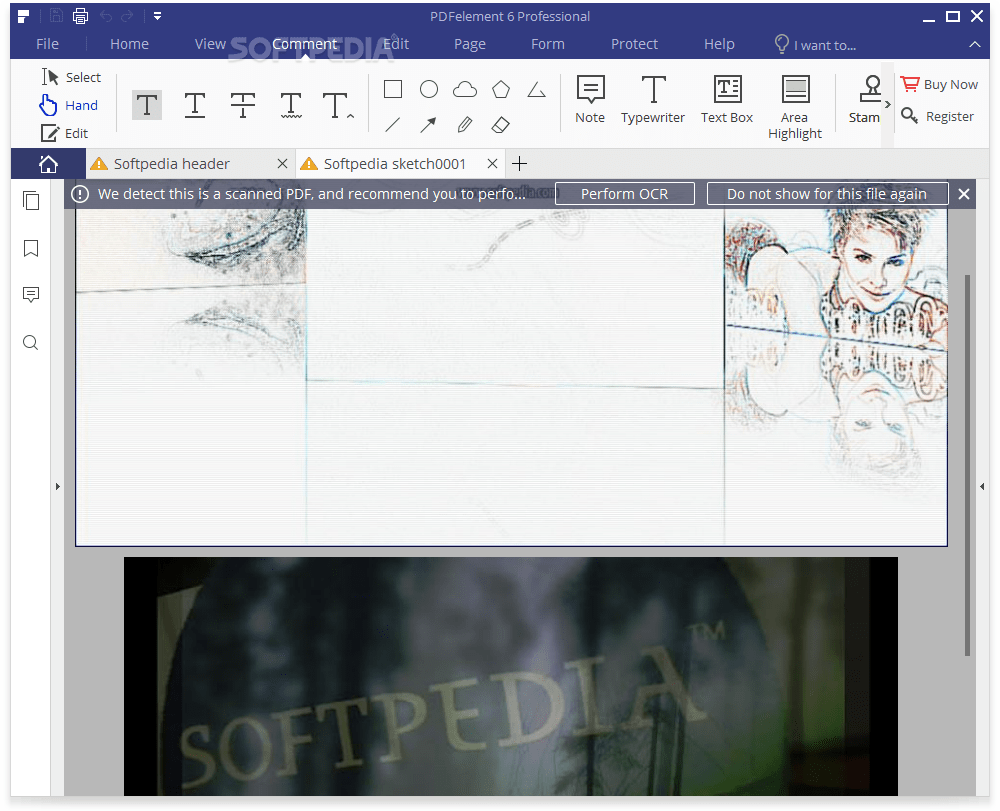Switch to the Protect ribbon tab
Viewport: 1000px width, 811px height.
tap(634, 44)
